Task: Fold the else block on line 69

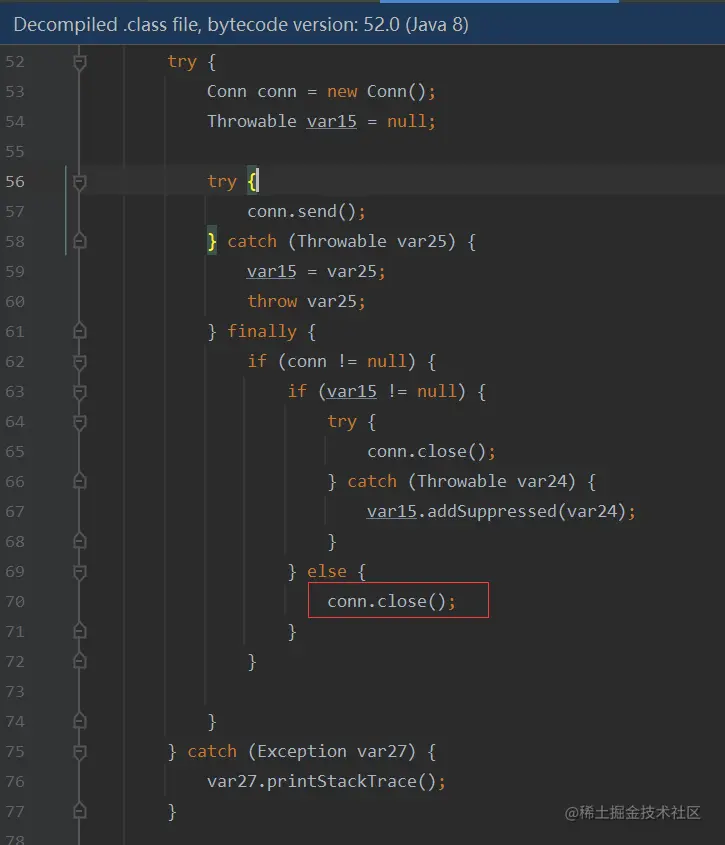Action: 79,572
